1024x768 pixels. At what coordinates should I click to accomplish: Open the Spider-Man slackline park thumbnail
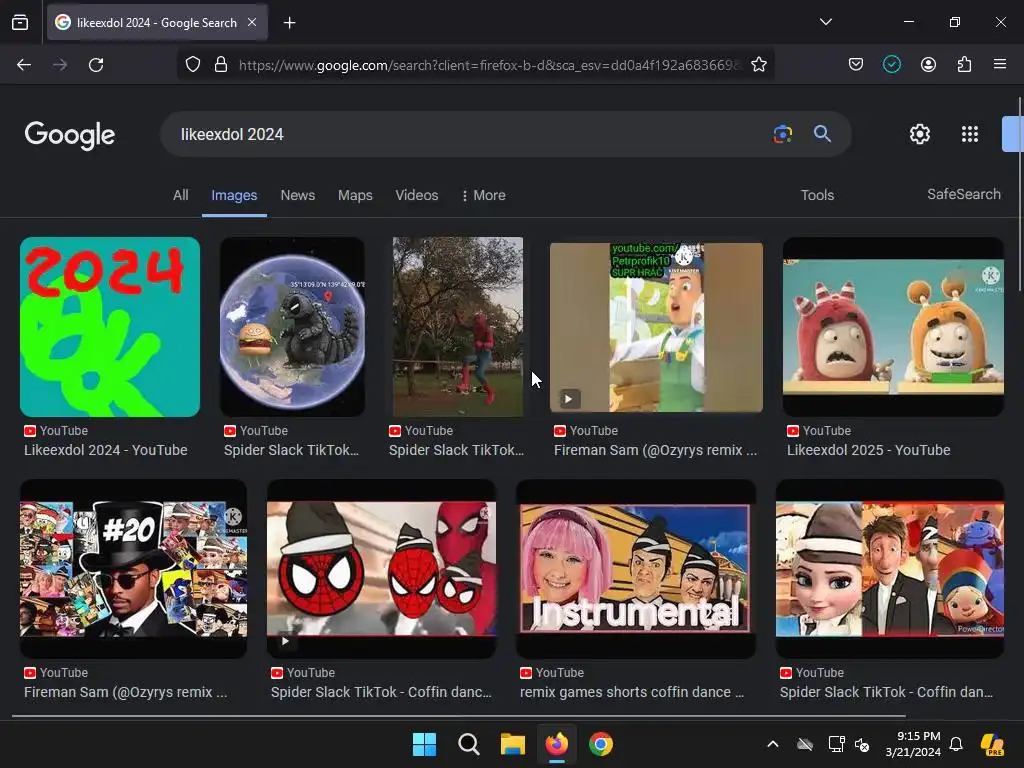[457, 327]
